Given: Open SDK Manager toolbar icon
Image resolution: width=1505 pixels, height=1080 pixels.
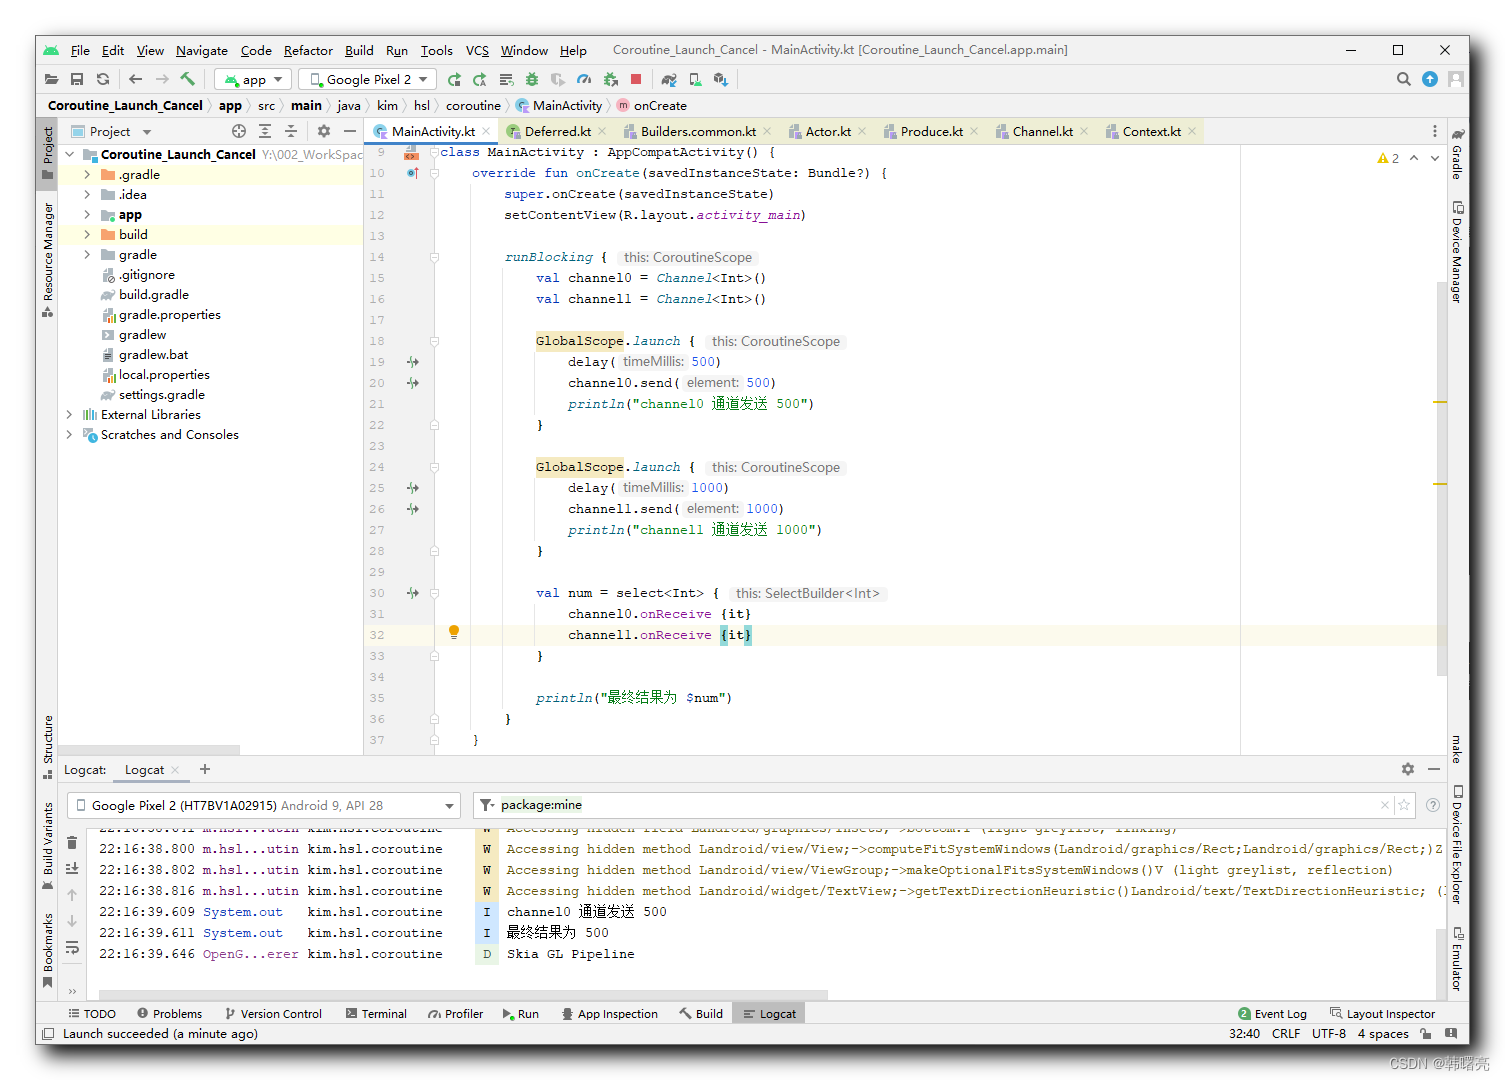Looking at the screenshot, I should [721, 79].
